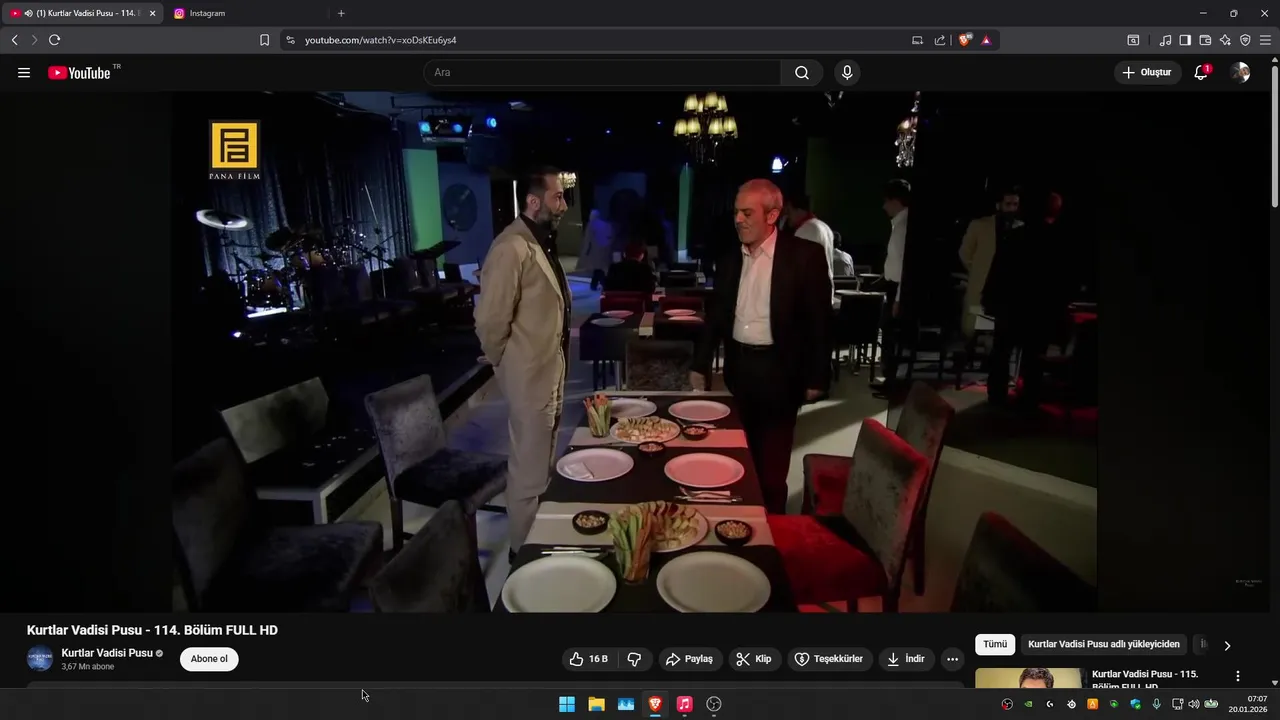Toggle Brave sidebar panel
1280x720 pixels.
tap(1185, 40)
